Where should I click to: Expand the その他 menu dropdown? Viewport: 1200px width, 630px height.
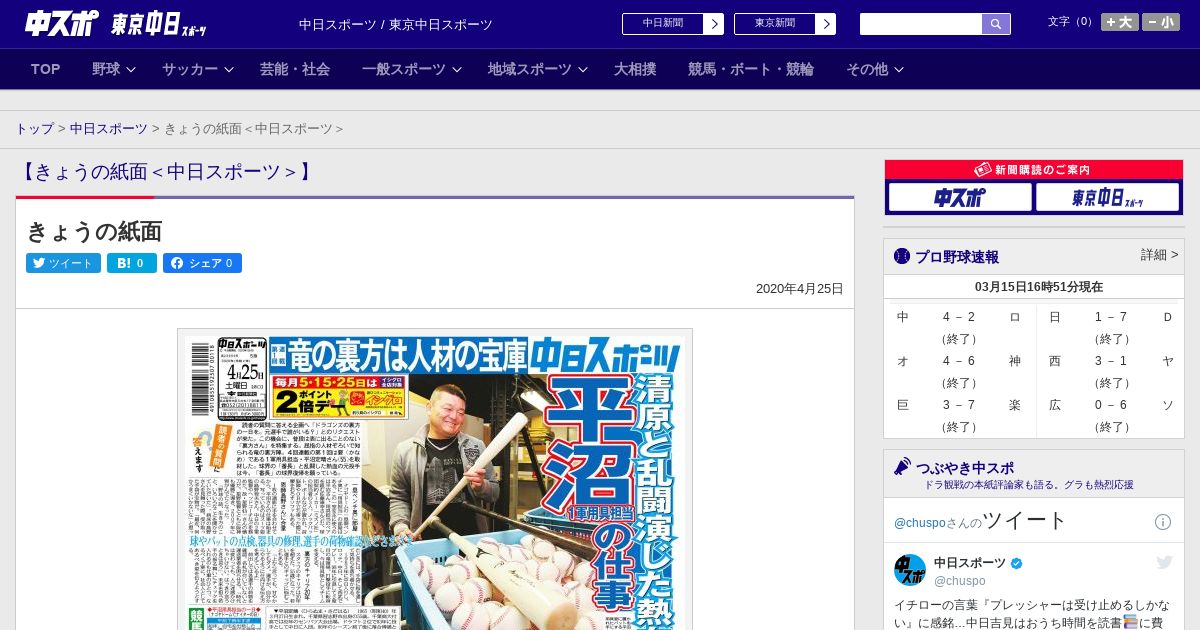[875, 69]
